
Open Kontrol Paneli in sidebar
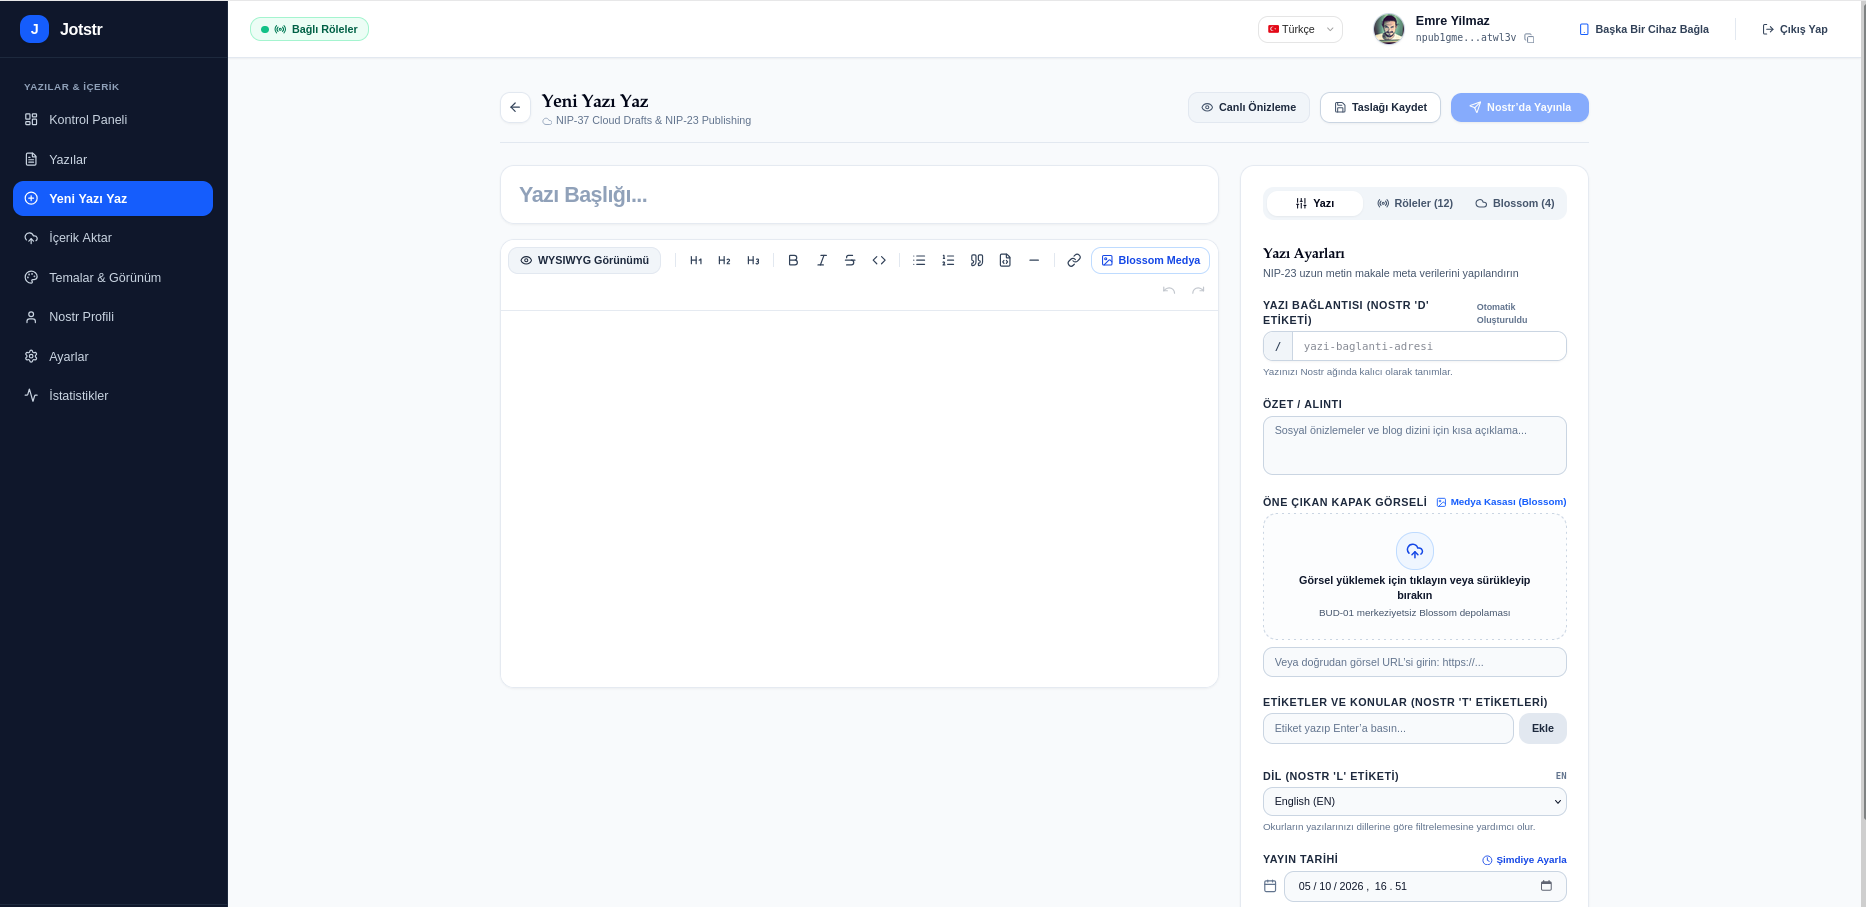pyautogui.click(x=113, y=119)
